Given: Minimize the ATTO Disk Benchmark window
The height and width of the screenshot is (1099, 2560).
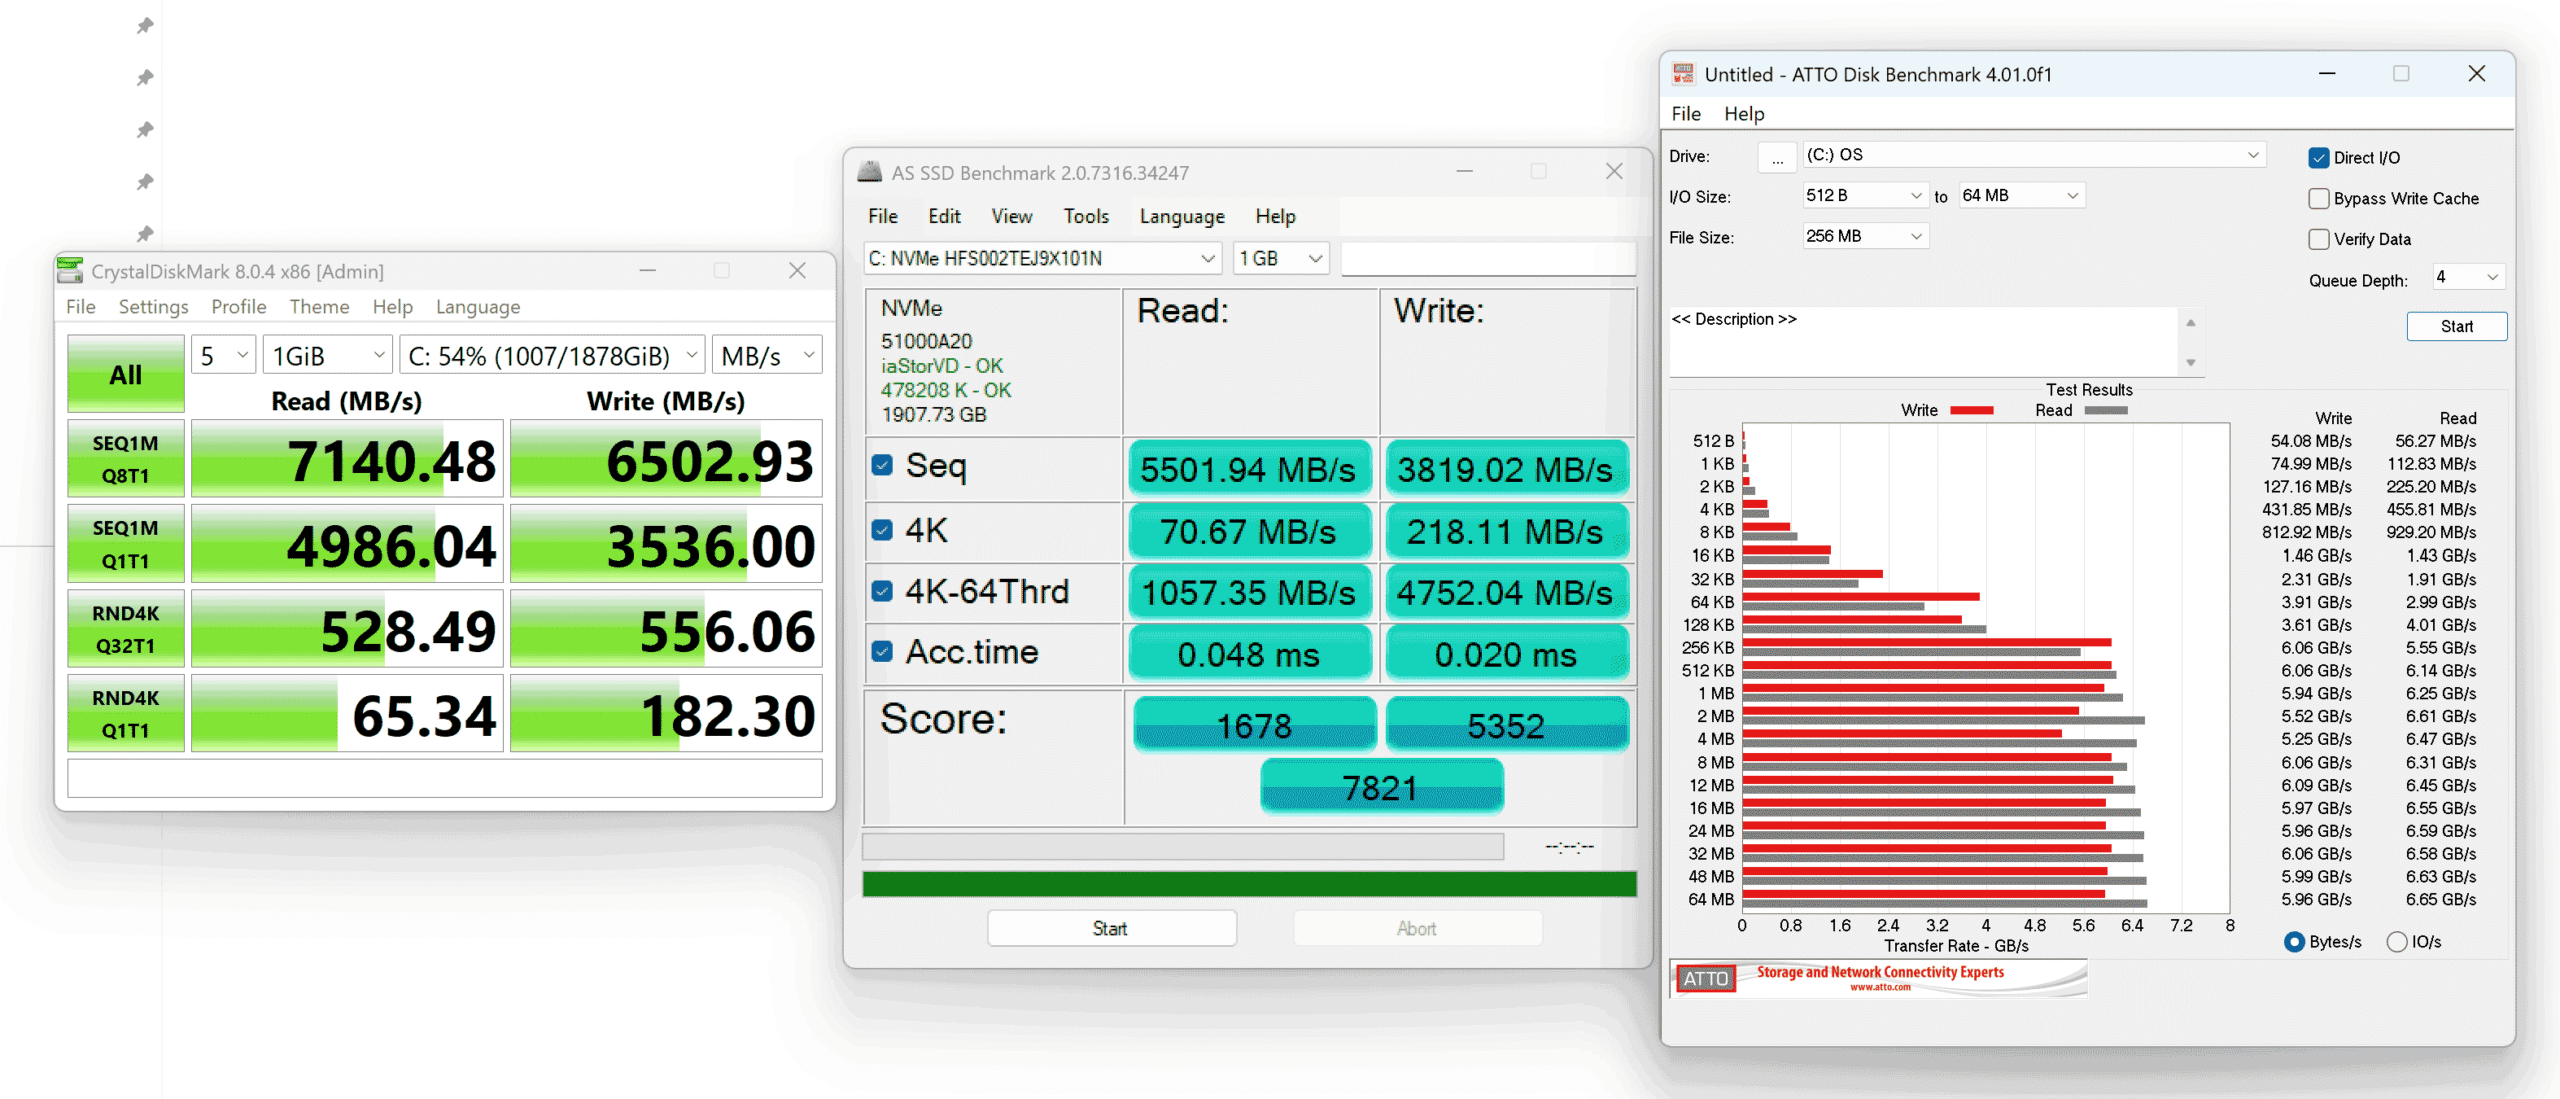Looking at the screenshot, I should pos(2327,74).
